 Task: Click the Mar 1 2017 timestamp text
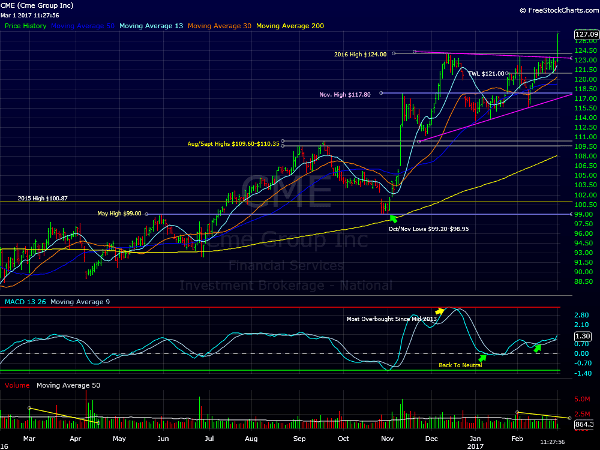pos(30,16)
